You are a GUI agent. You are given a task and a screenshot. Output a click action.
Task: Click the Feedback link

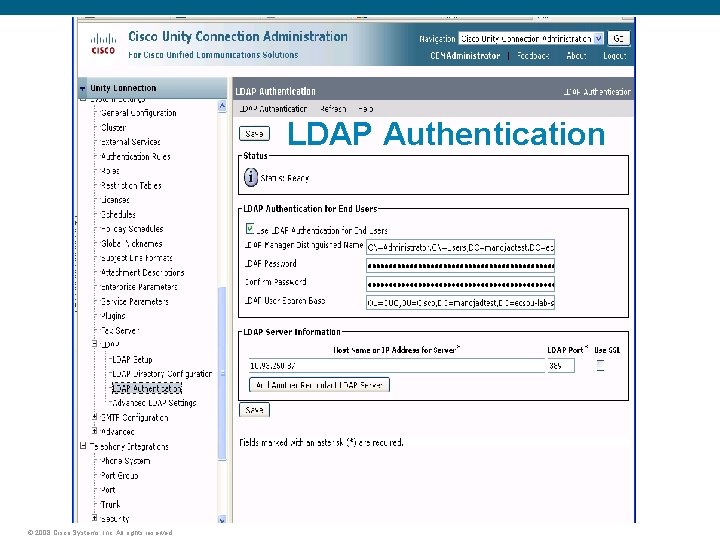point(533,56)
